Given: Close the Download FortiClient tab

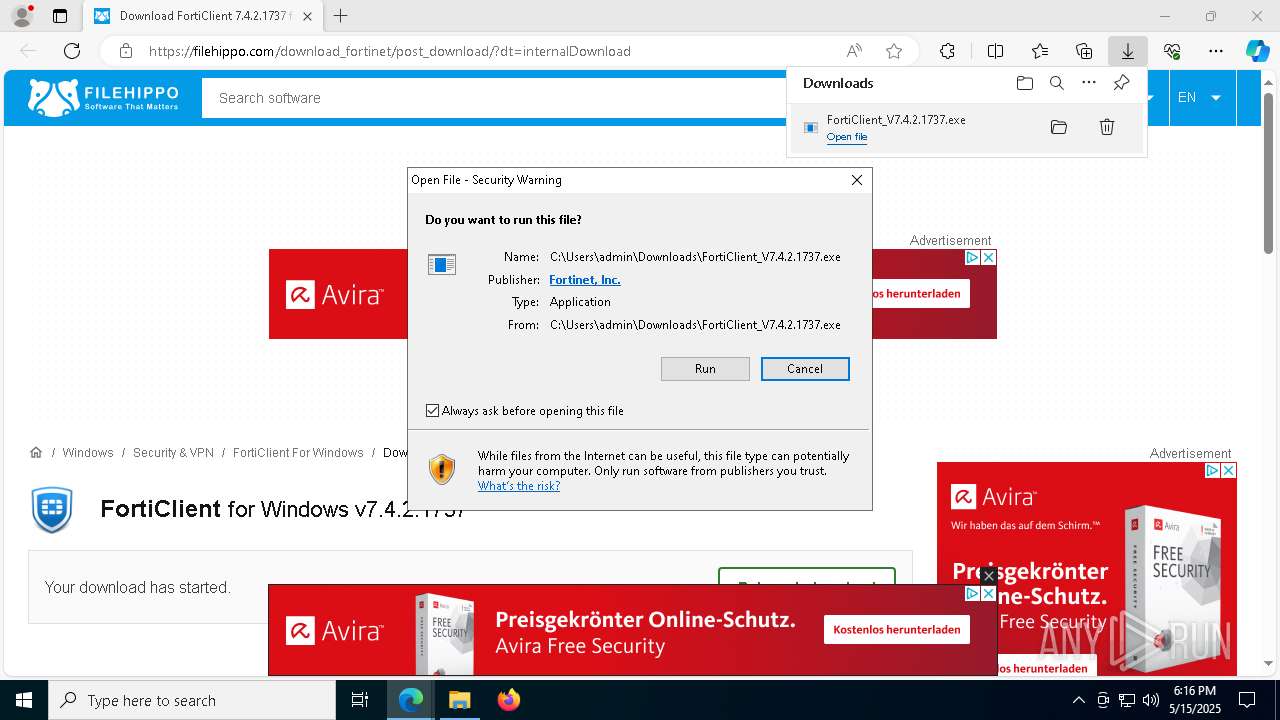Looking at the screenshot, I should (307, 16).
